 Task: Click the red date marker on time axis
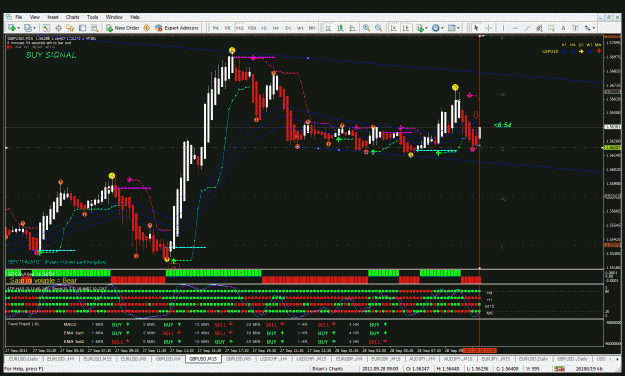point(479,350)
